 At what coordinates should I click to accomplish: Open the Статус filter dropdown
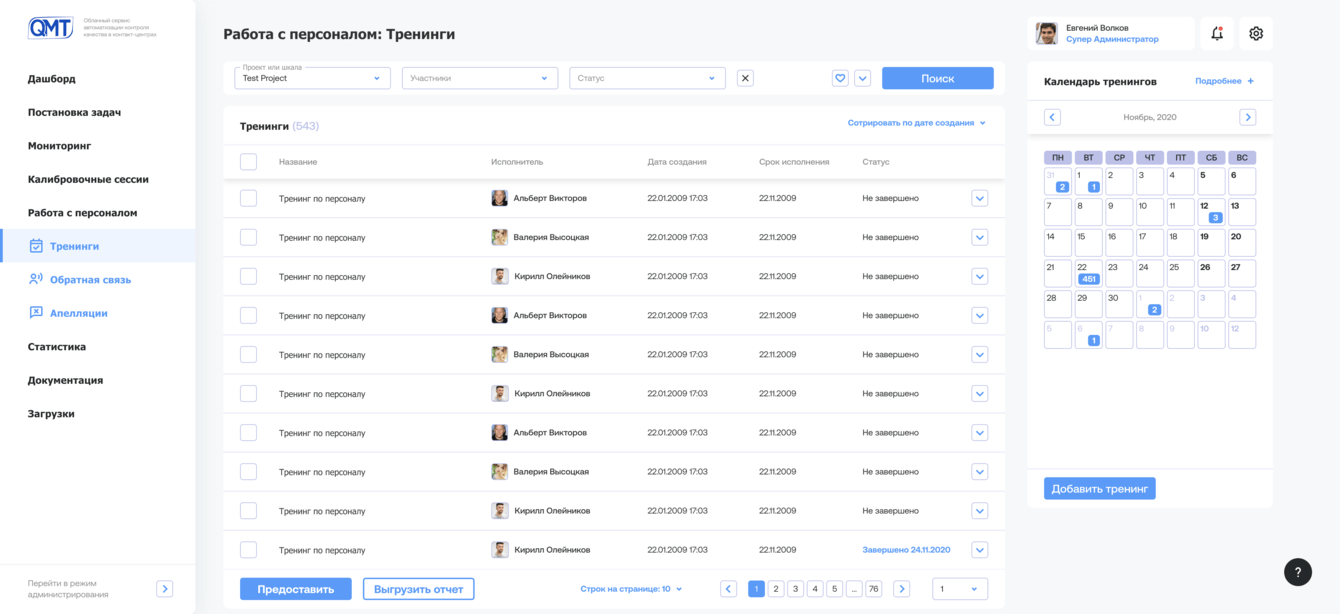(x=647, y=78)
